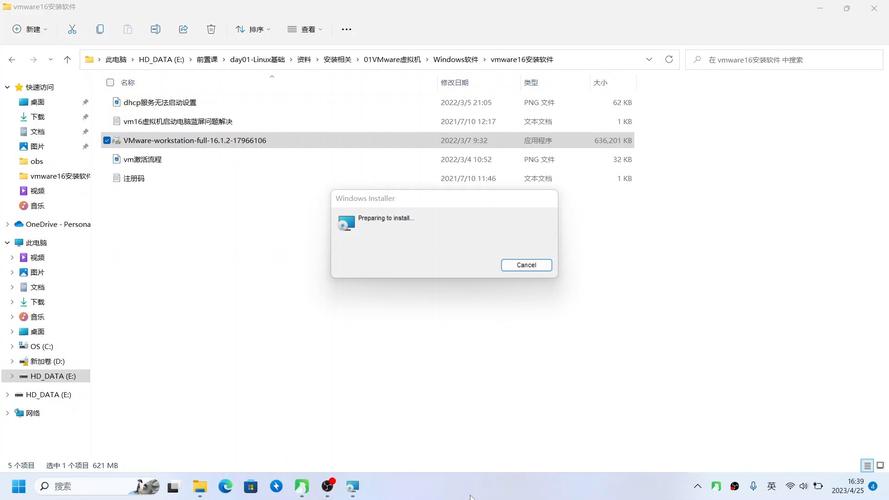This screenshot has width=889, height=500.
Task: Click the Refresh button beside address bar
Action: [x=669, y=60]
